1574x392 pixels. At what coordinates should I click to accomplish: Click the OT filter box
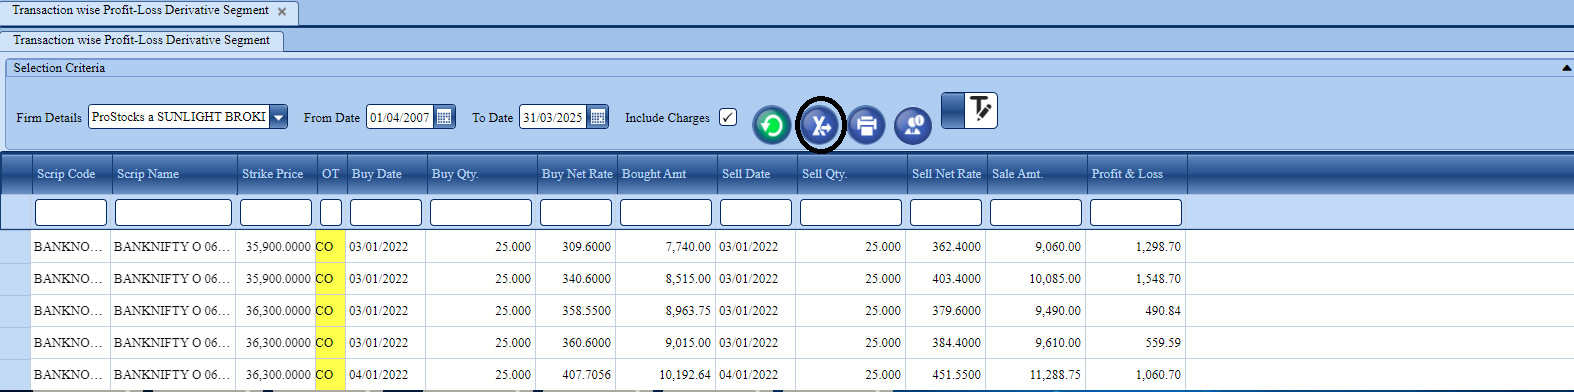331,212
